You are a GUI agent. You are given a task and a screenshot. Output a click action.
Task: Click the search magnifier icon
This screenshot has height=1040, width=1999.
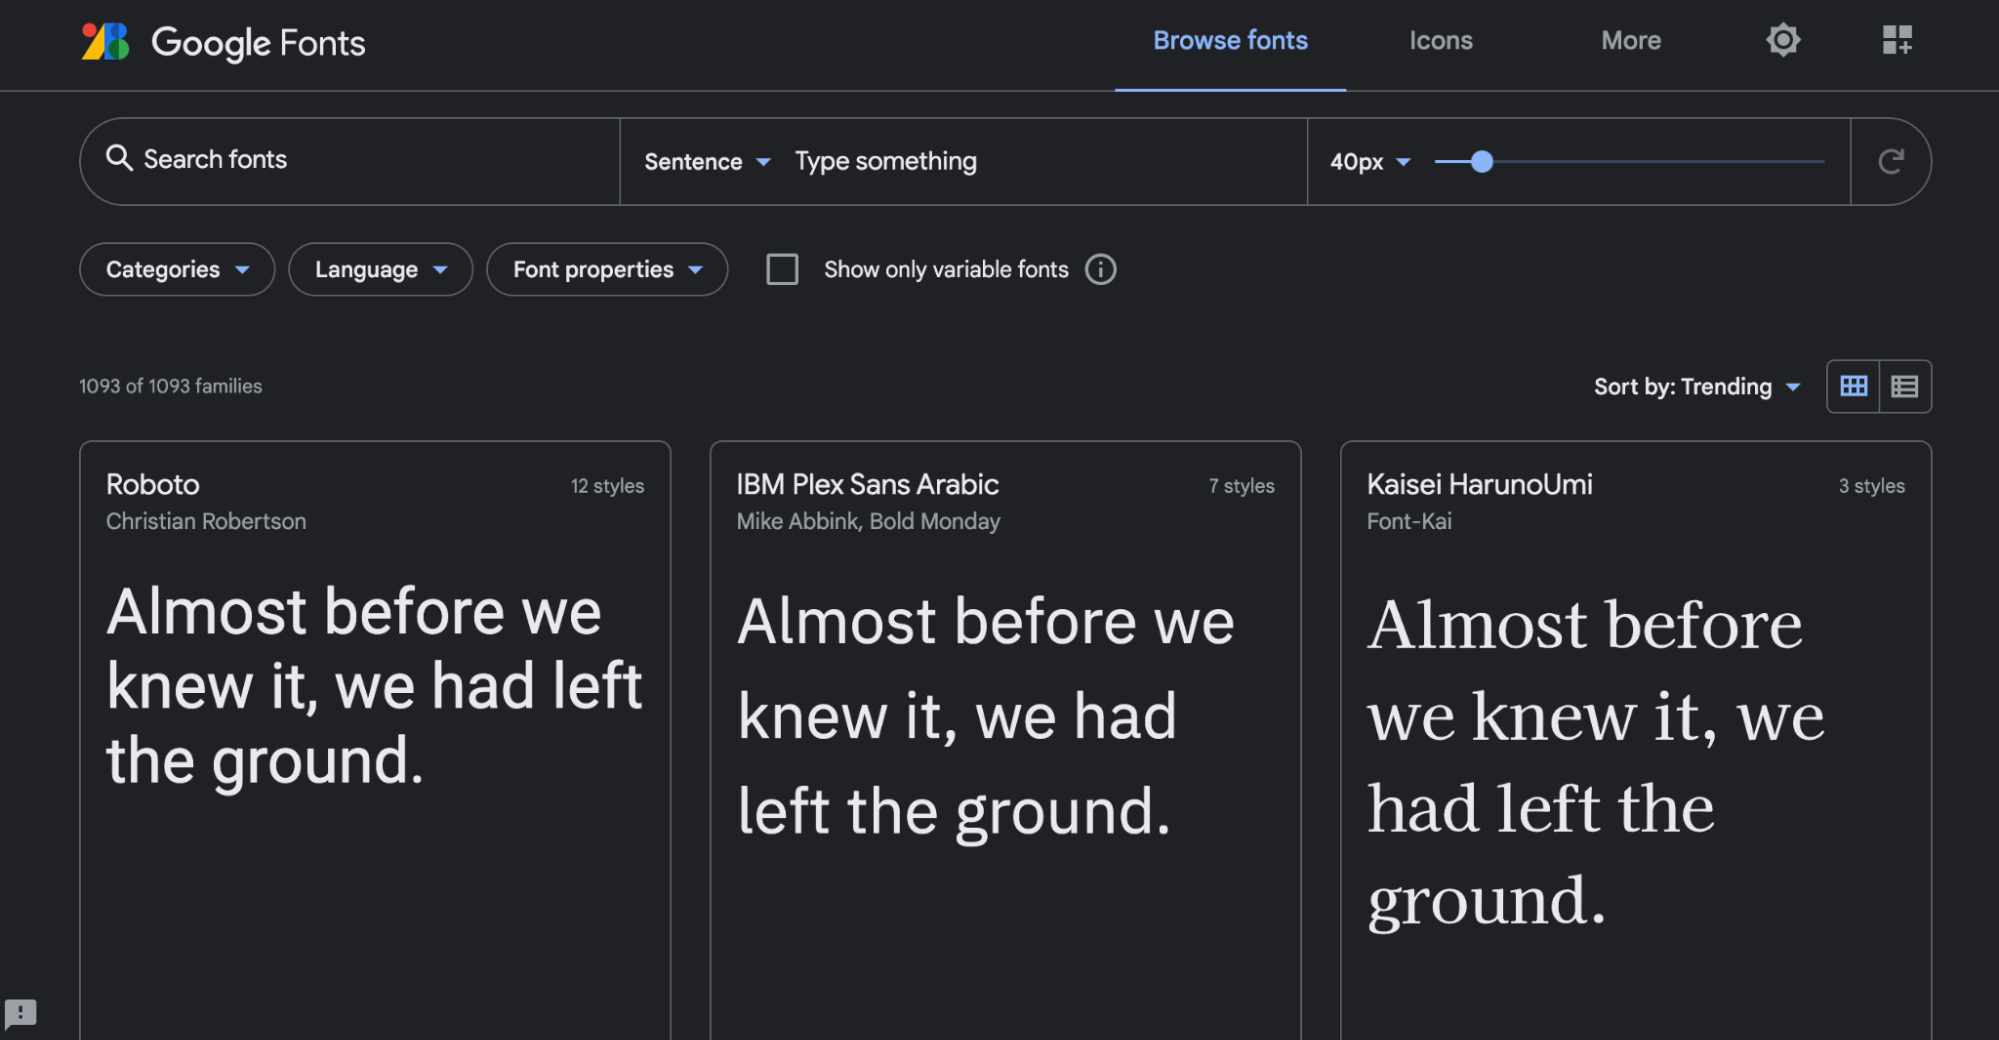click(x=119, y=159)
